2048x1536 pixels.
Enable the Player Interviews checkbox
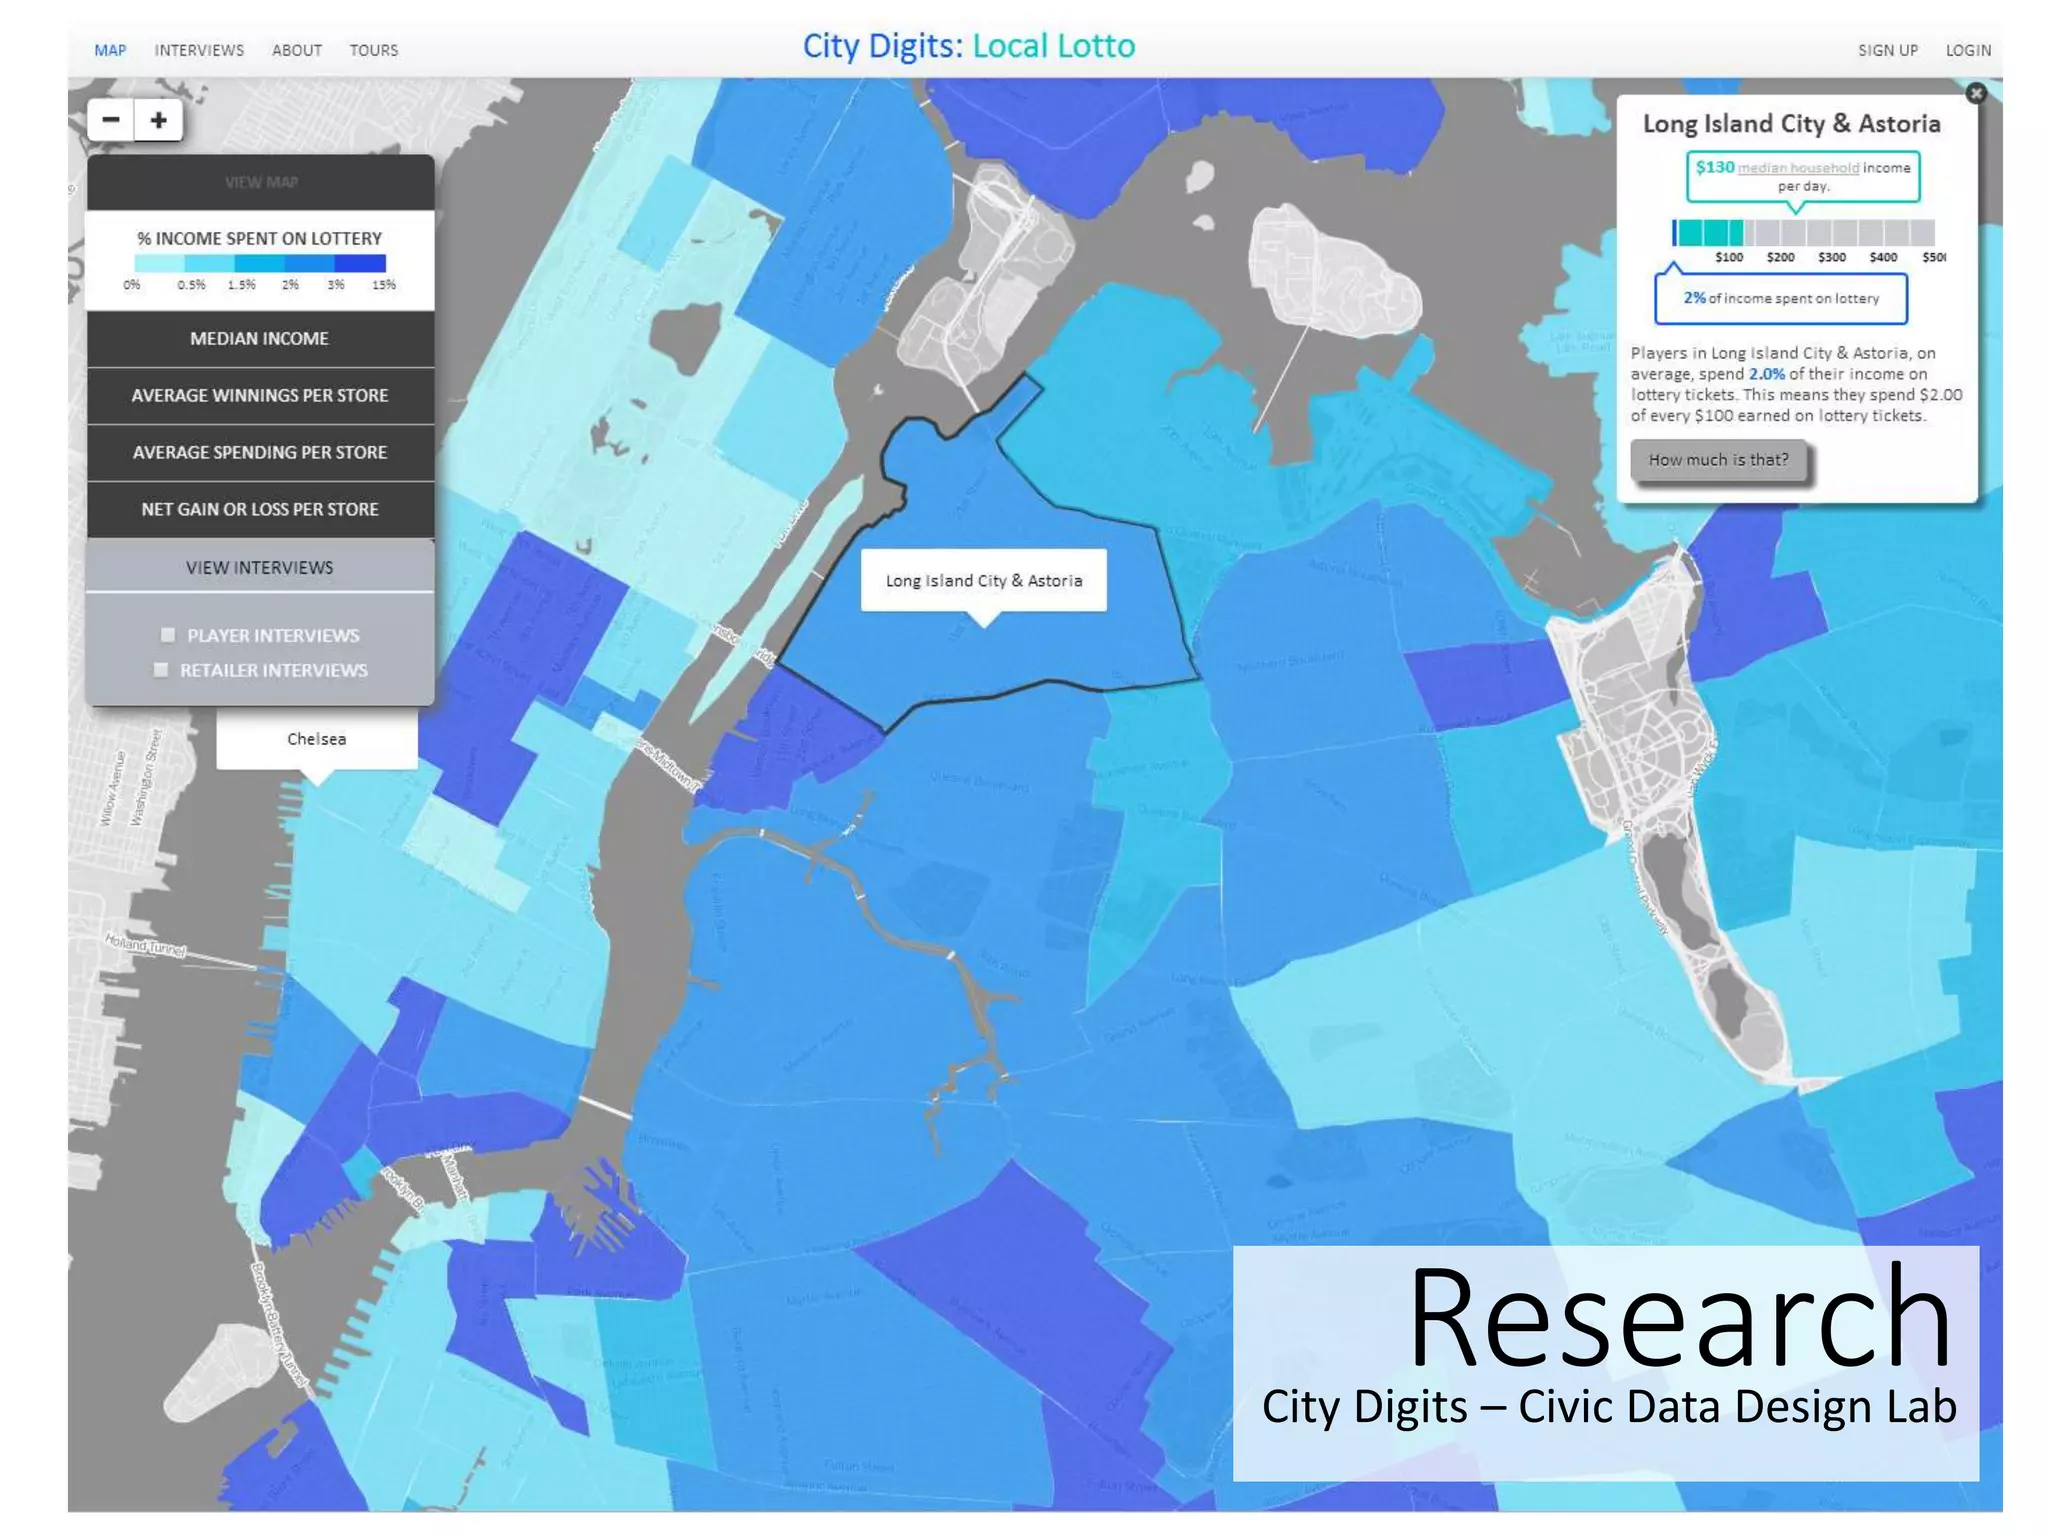click(x=168, y=635)
